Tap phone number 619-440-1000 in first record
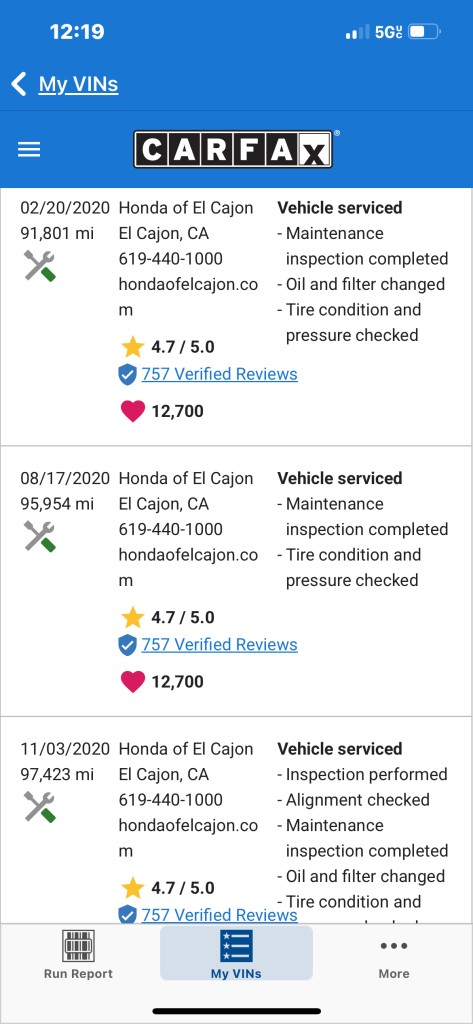 tap(171, 259)
